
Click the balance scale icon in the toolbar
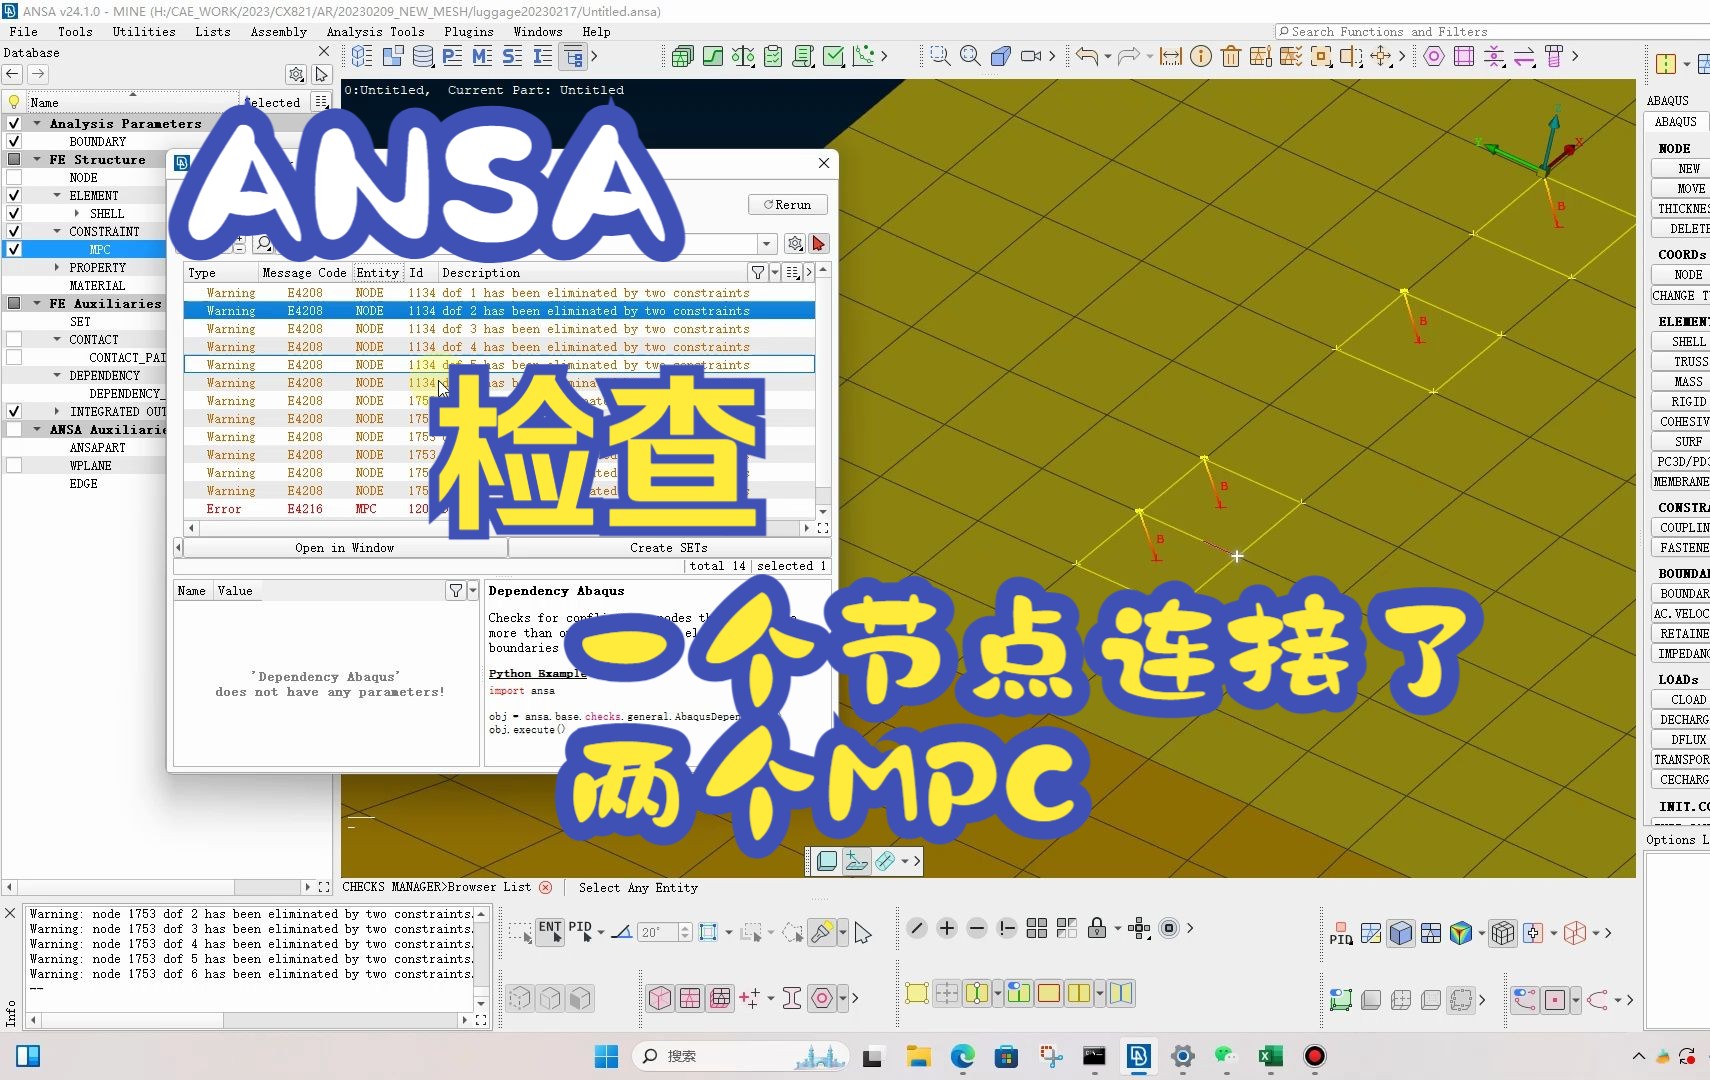743,56
